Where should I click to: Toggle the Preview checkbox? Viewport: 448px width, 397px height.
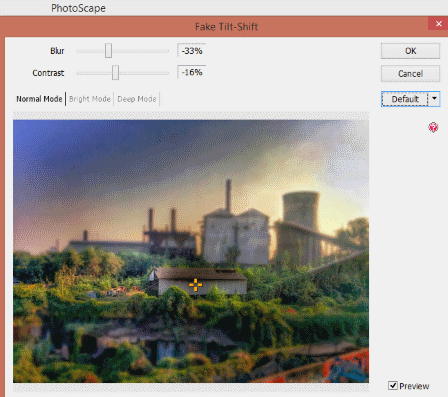pos(393,386)
